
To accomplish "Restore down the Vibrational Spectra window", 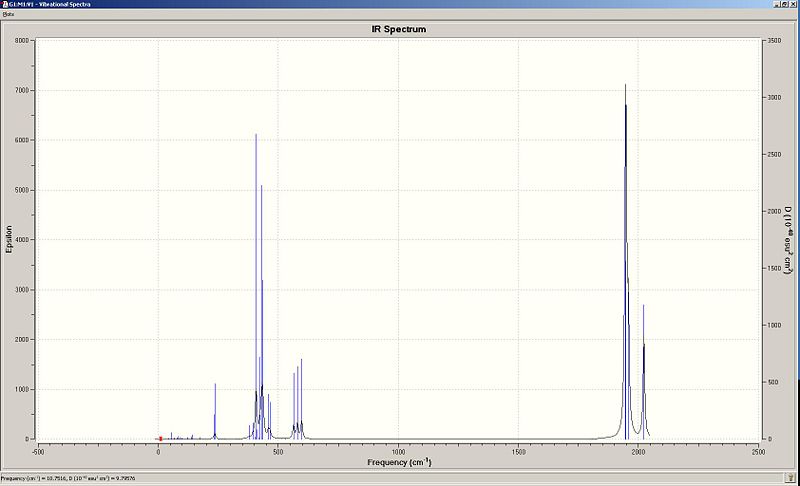I will (786, 4).
